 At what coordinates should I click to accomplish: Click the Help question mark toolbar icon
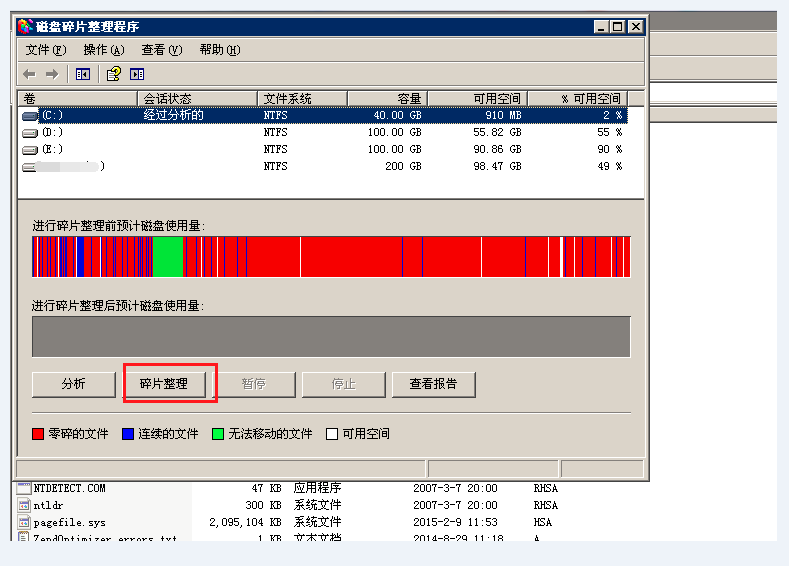113,74
